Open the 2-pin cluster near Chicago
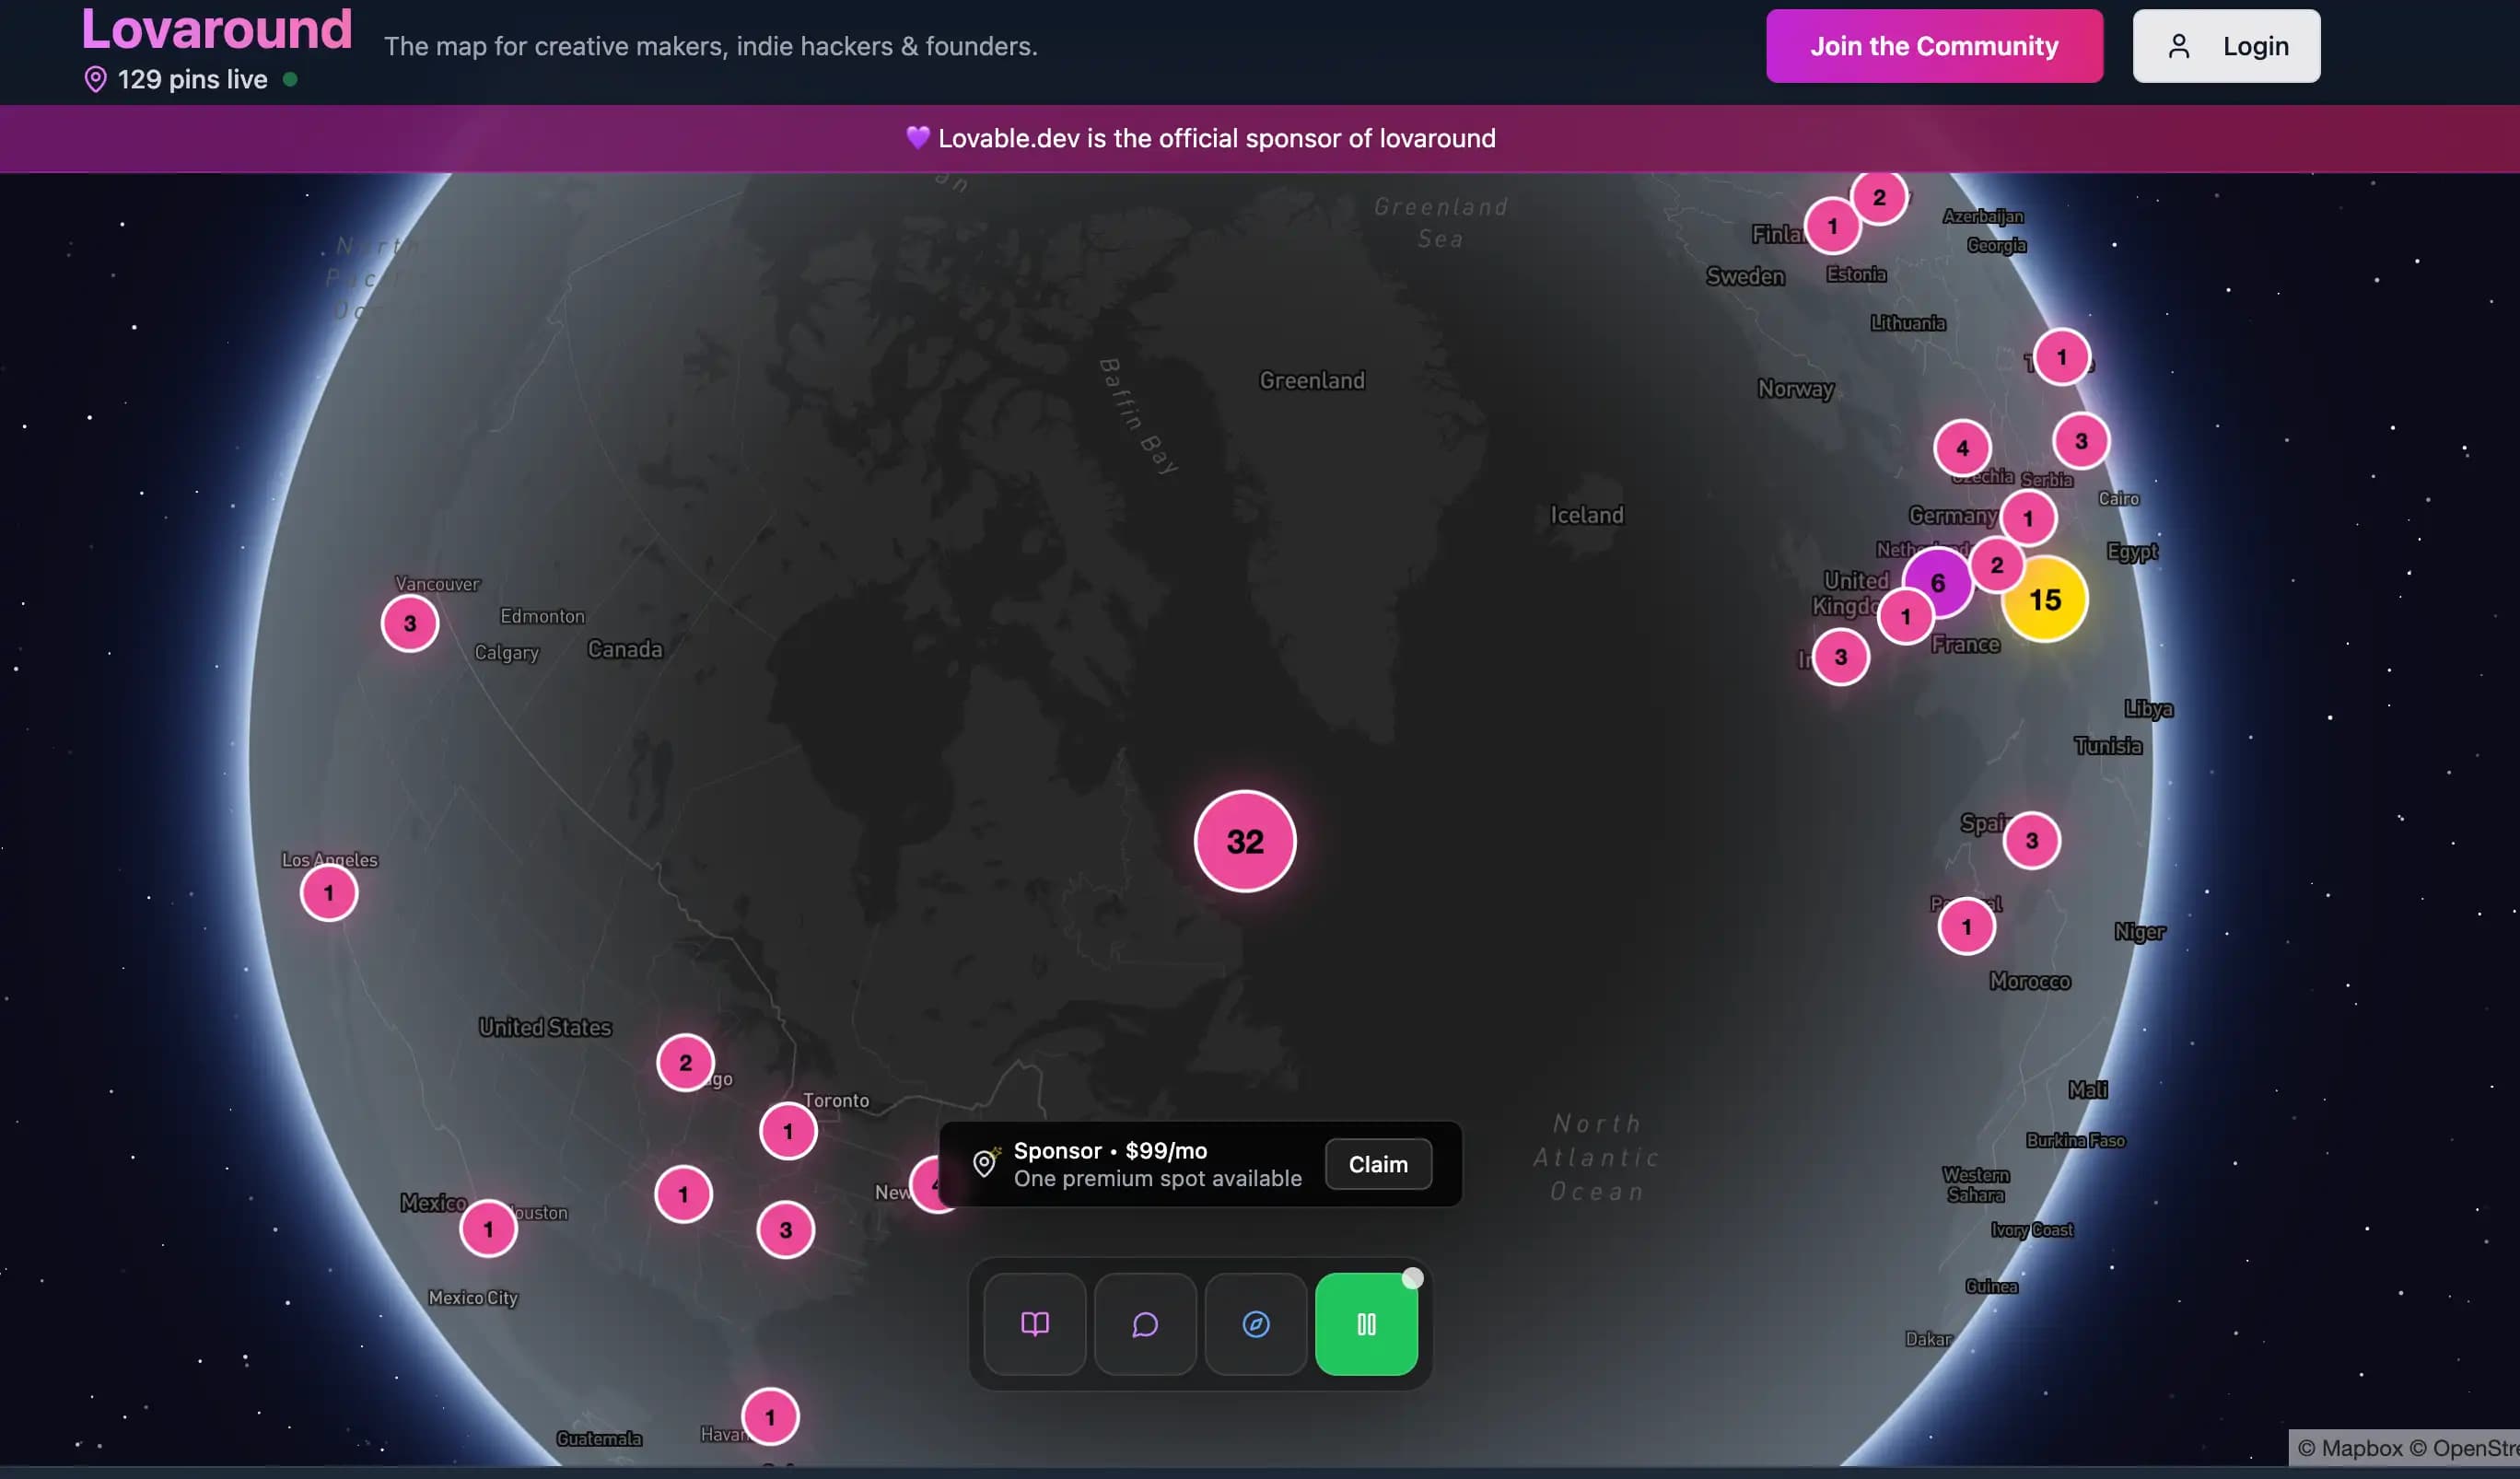Screen dimensions: 2520x1479 tap(685, 1062)
